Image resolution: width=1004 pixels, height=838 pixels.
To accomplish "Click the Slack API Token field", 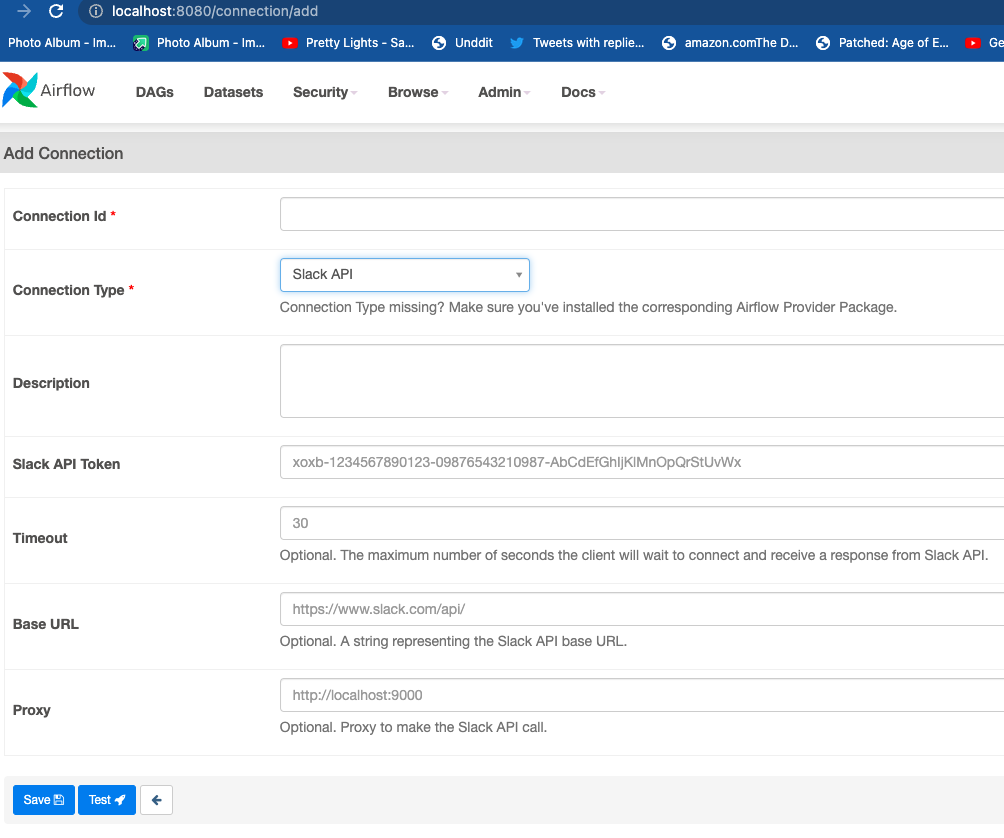I will click(x=642, y=462).
